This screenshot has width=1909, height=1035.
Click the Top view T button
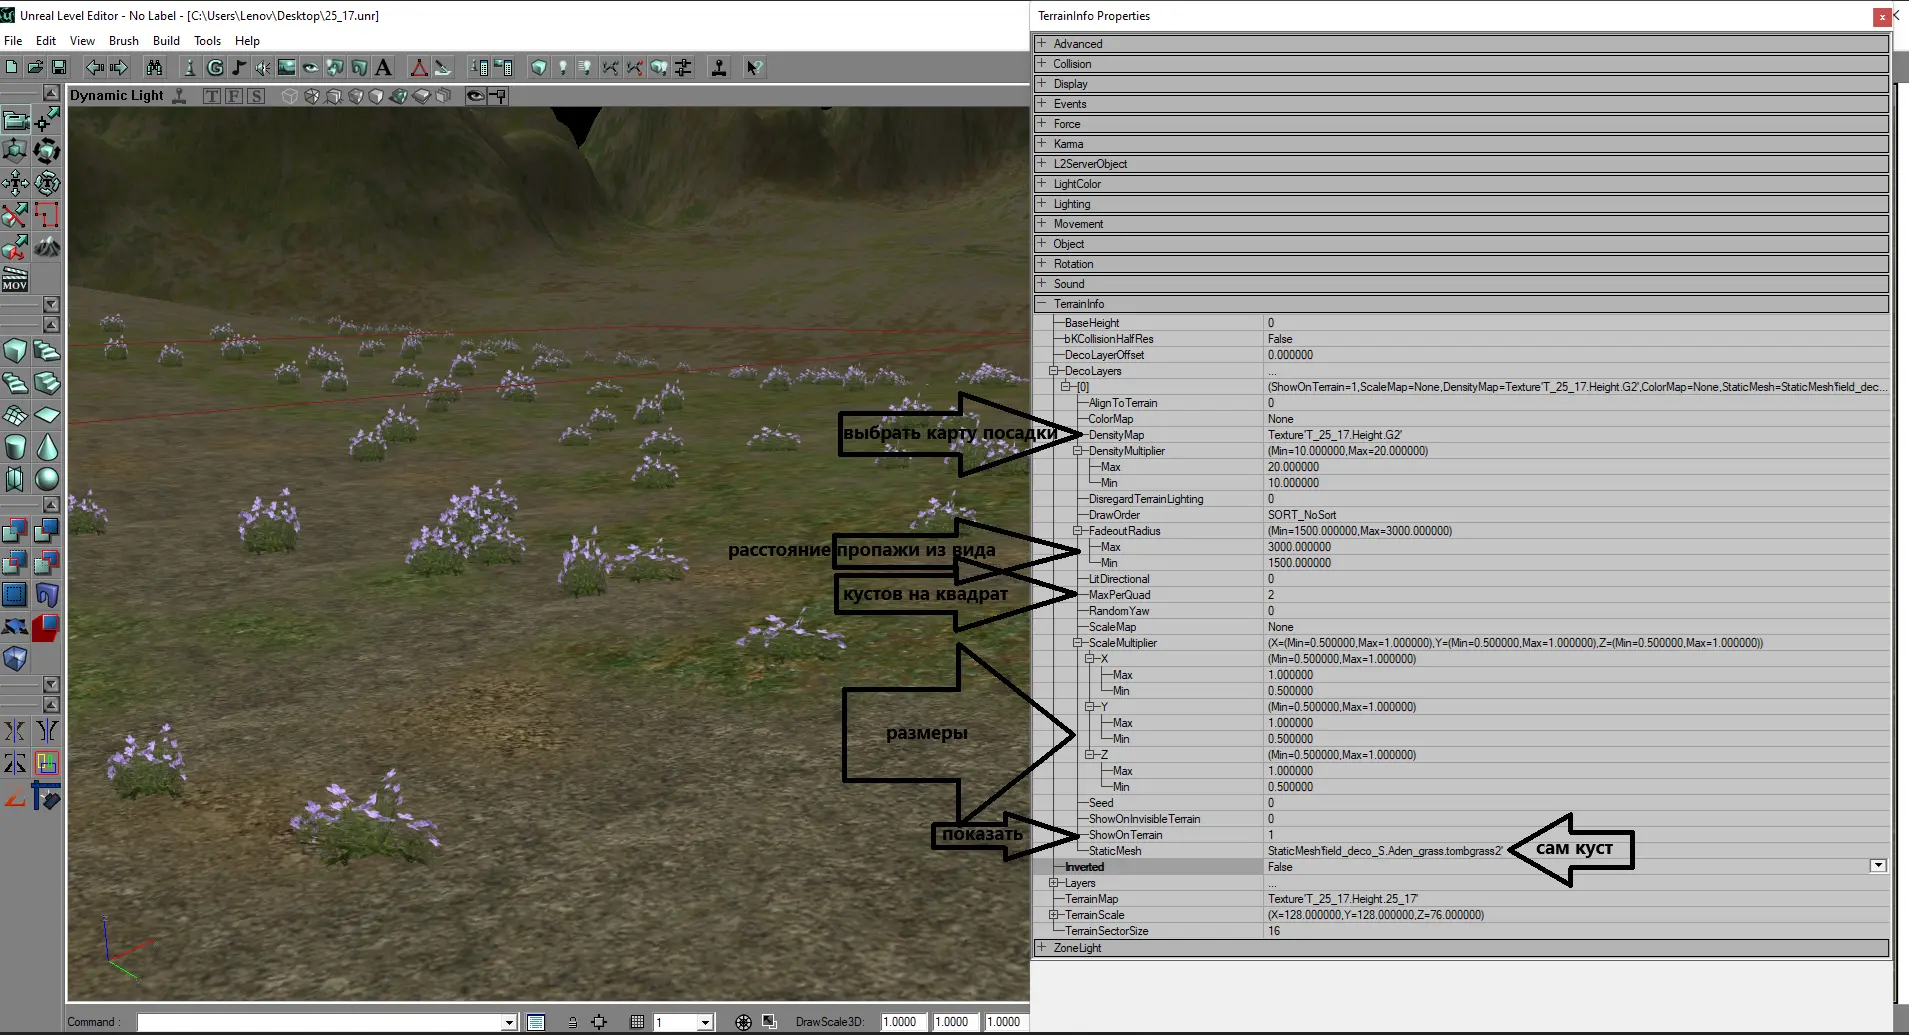[x=212, y=96]
